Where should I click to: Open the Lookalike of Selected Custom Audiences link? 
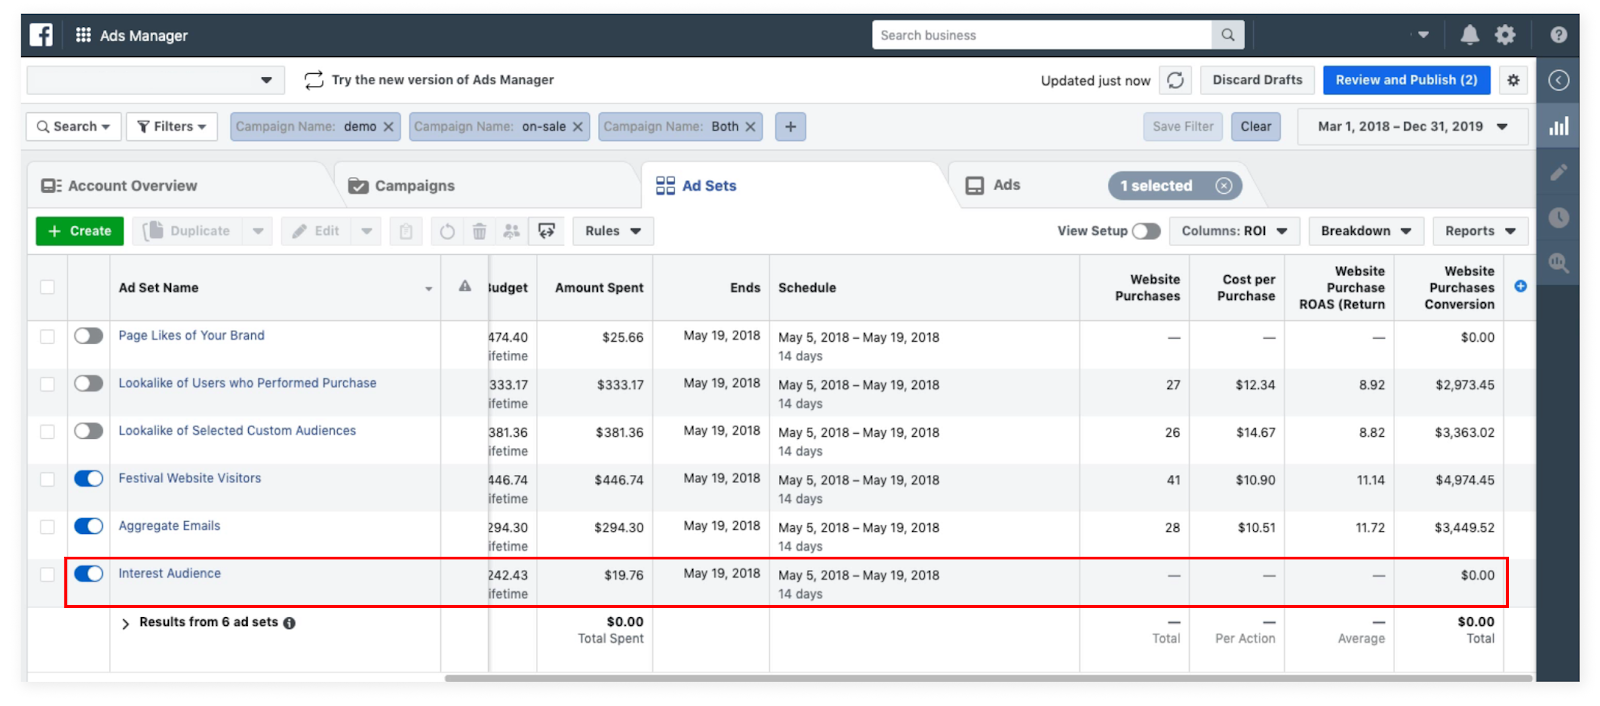(237, 431)
